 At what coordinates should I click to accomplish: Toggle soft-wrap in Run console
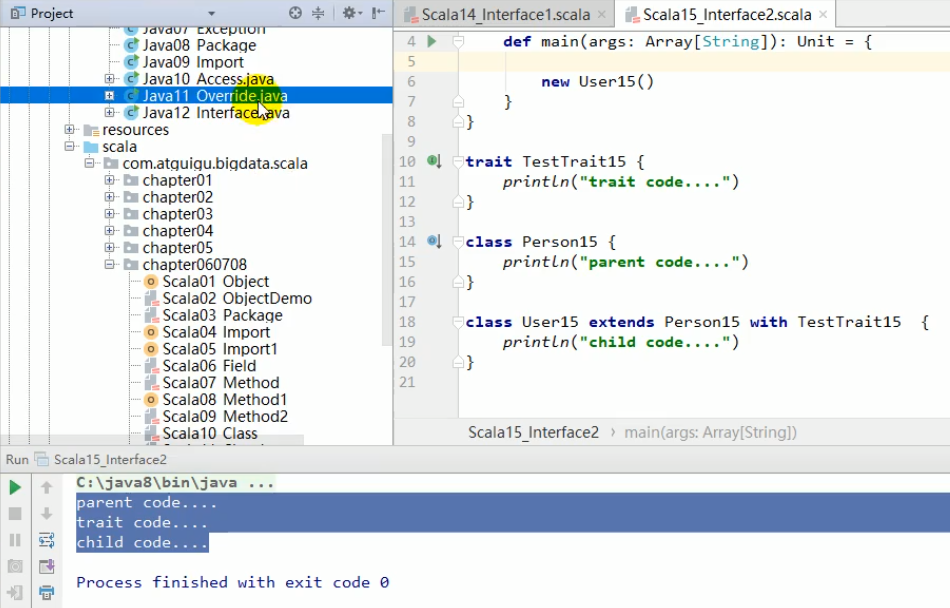tap(47, 540)
